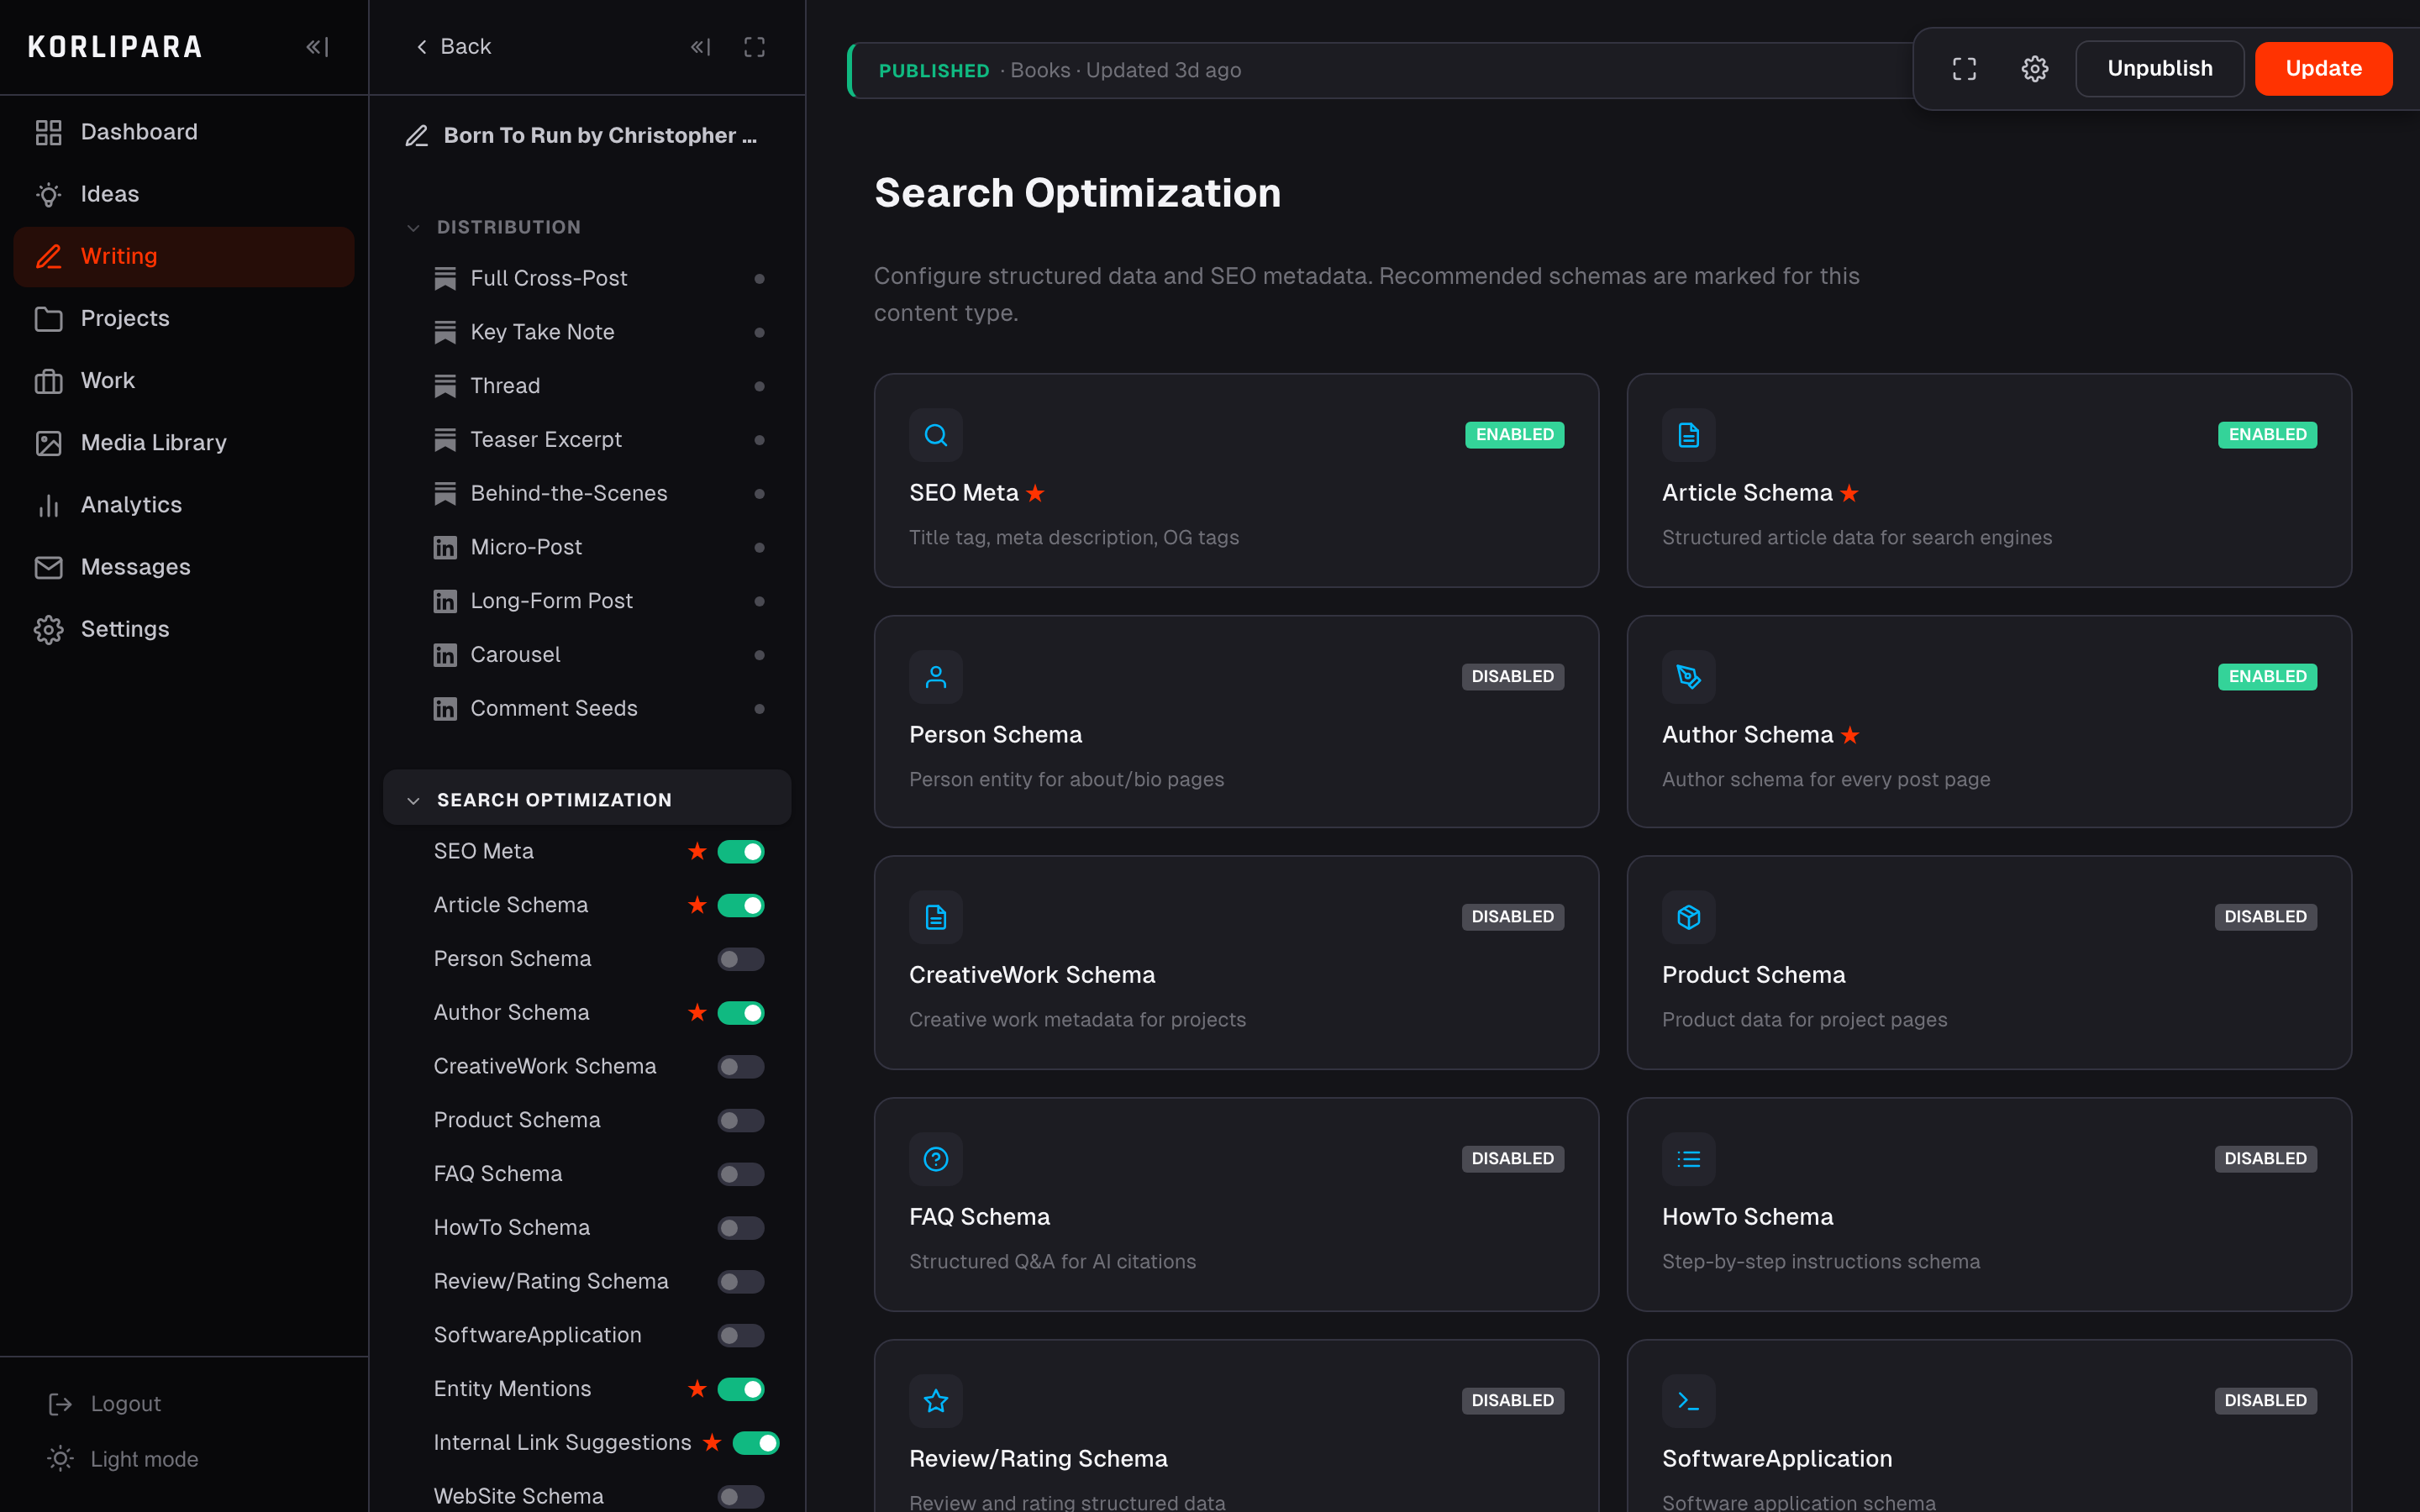
Task: Collapse the main Korlipara sidebar
Action: [x=317, y=47]
